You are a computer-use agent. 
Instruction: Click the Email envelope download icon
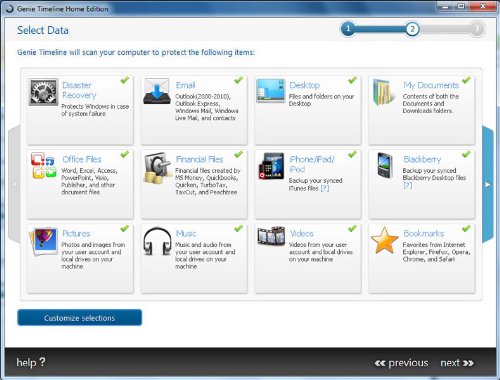point(157,91)
